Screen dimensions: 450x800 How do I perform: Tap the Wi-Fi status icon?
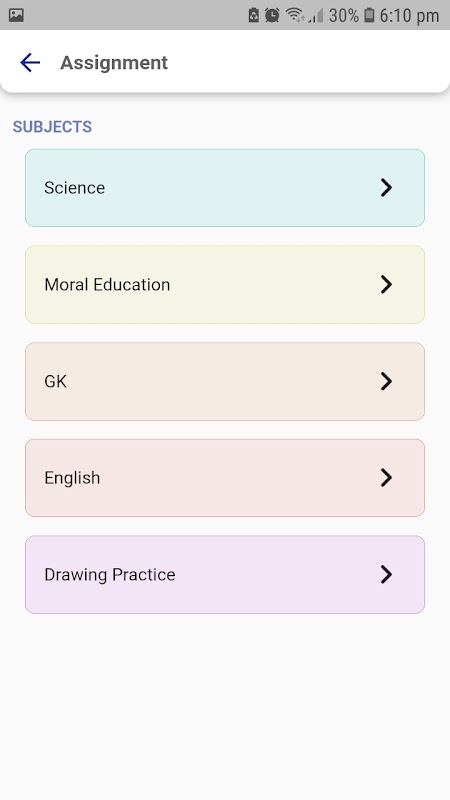295,15
